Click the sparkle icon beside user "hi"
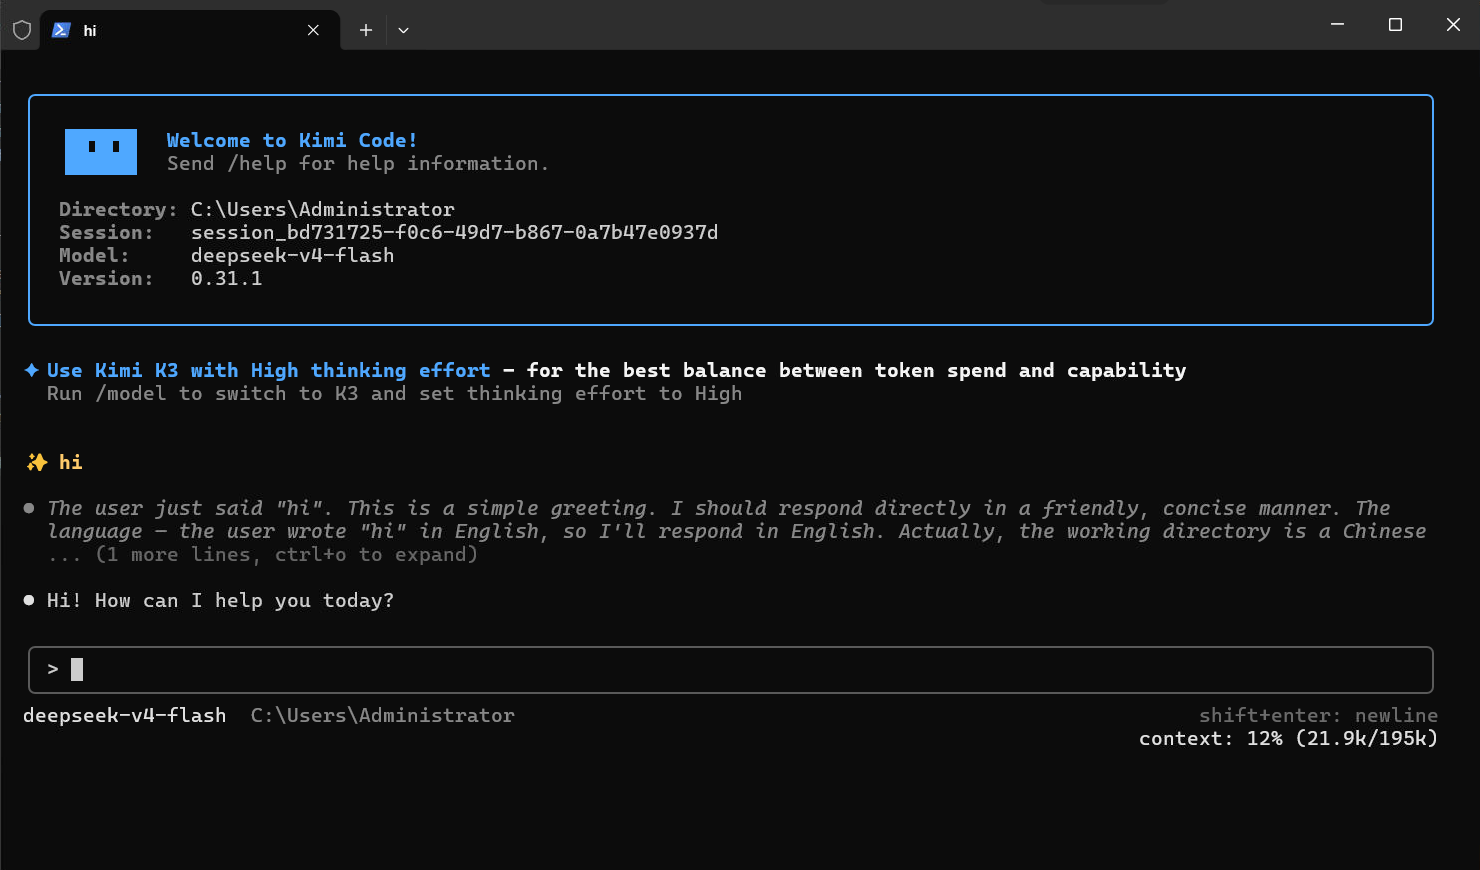The image size is (1480, 870). pyautogui.click(x=37, y=462)
